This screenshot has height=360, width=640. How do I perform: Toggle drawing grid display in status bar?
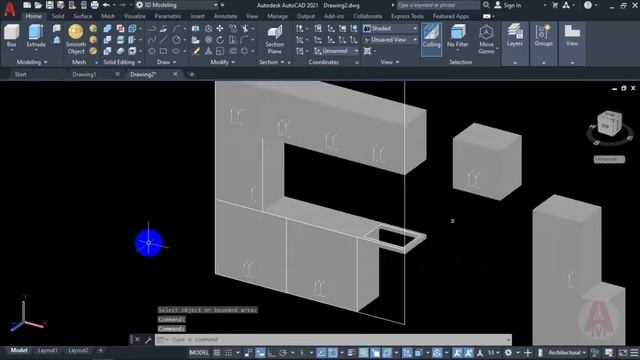(217, 353)
